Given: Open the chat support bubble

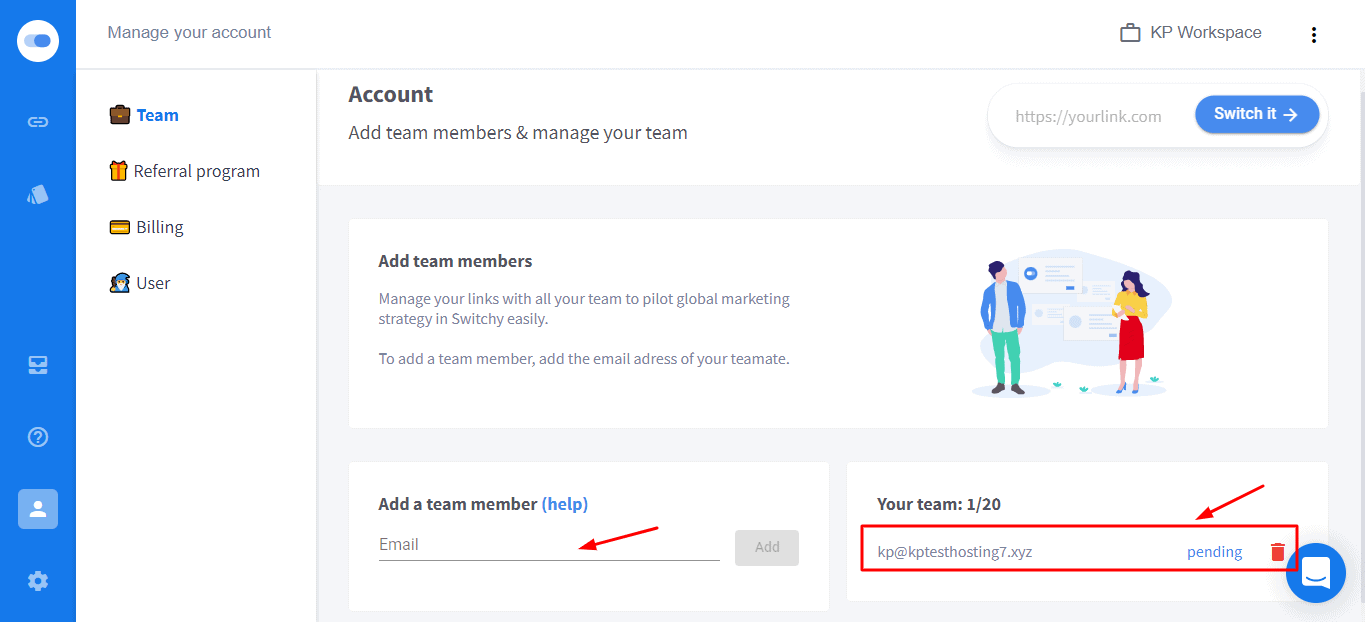Looking at the screenshot, I should 1316,573.
